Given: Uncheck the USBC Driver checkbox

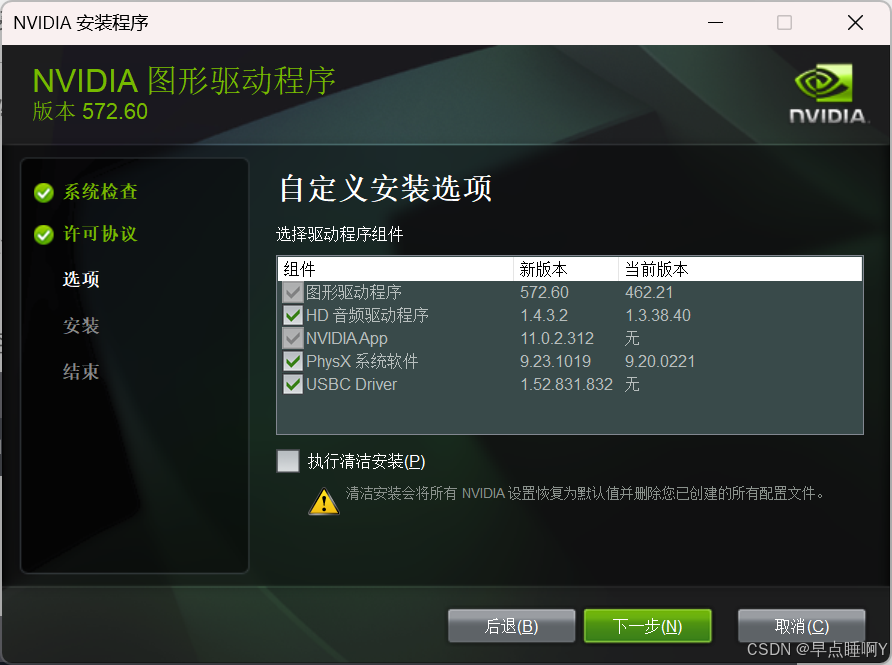Looking at the screenshot, I should click(292, 385).
